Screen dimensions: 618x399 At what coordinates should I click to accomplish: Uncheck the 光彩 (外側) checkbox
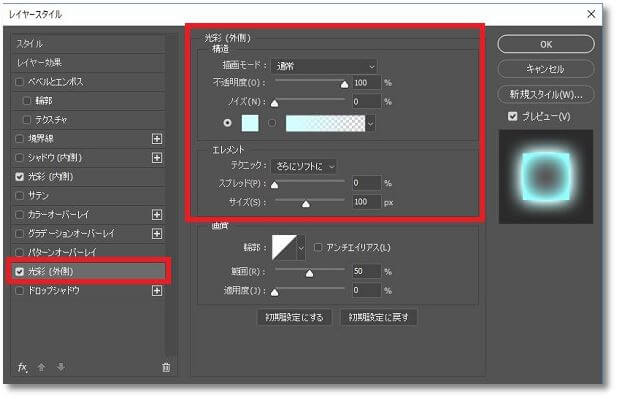(x=19, y=272)
